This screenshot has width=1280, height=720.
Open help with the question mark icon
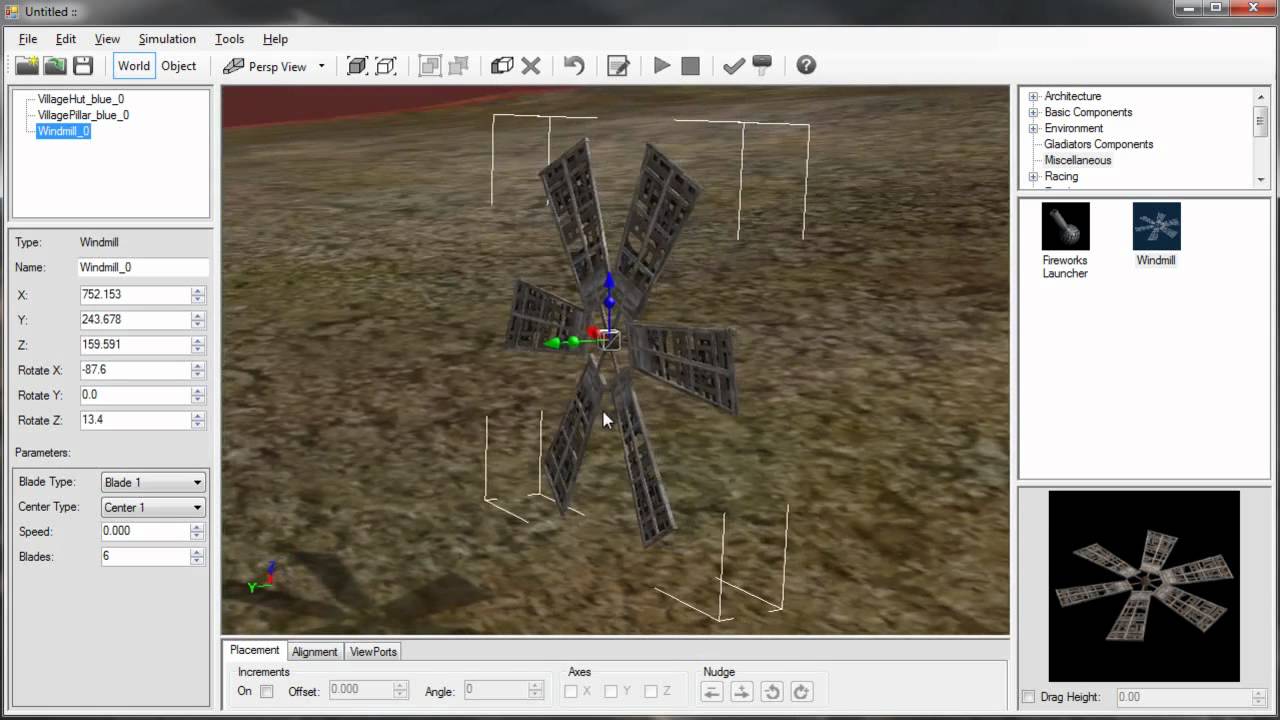[806, 66]
